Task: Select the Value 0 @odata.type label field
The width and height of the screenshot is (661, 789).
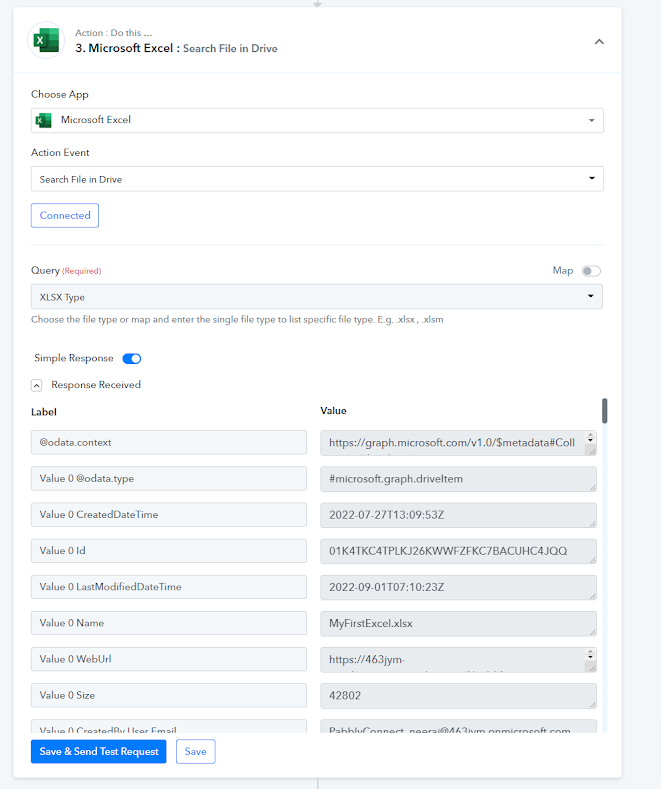Action: (169, 479)
